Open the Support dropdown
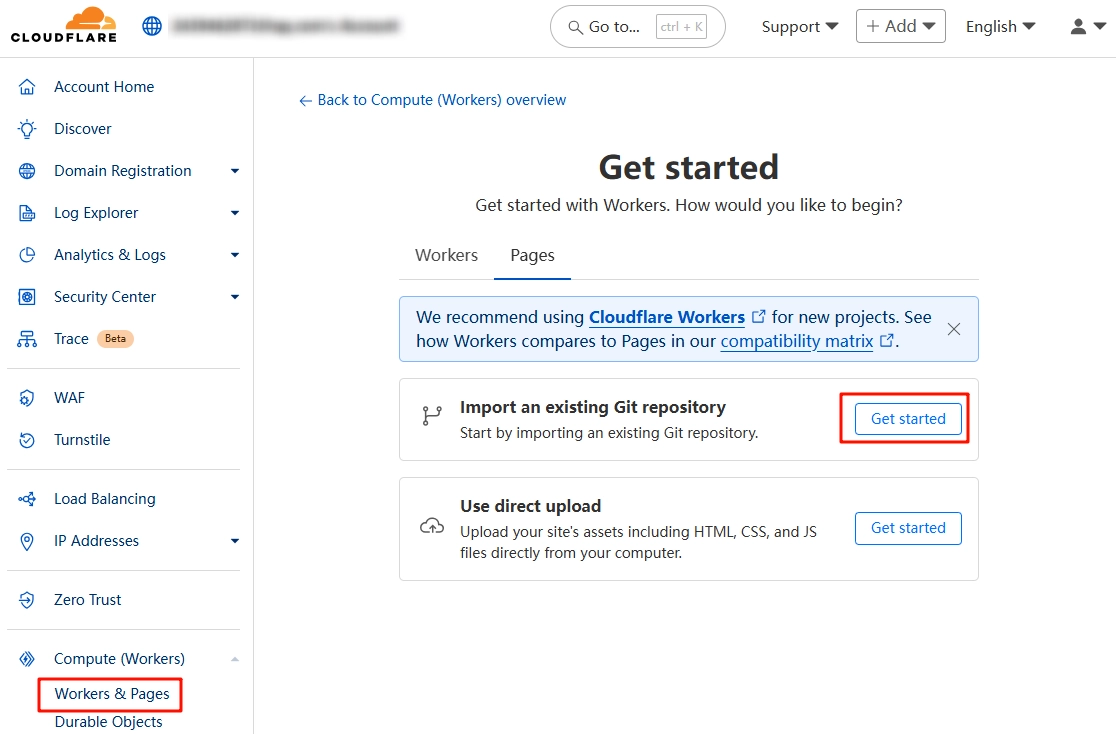 (x=800, y=26)
